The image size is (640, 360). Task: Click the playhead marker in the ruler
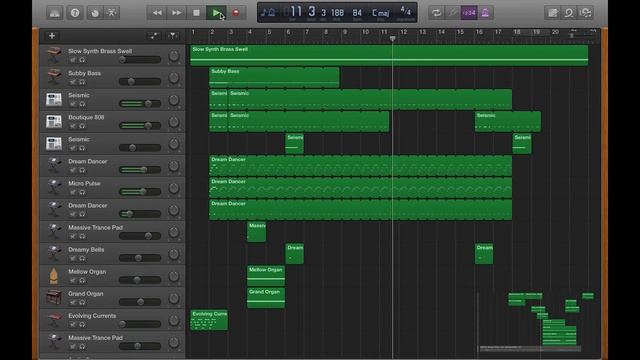pos(392,38)
